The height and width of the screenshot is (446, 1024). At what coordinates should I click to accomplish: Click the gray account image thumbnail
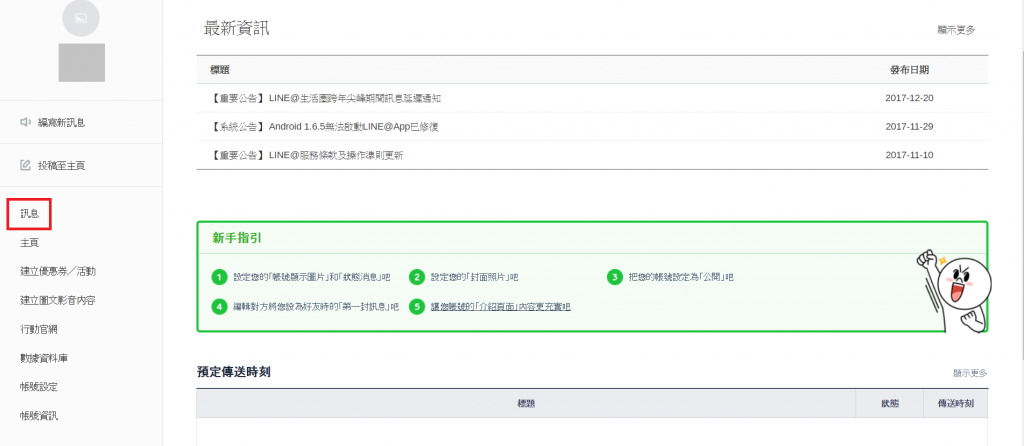tap(82, 63)
